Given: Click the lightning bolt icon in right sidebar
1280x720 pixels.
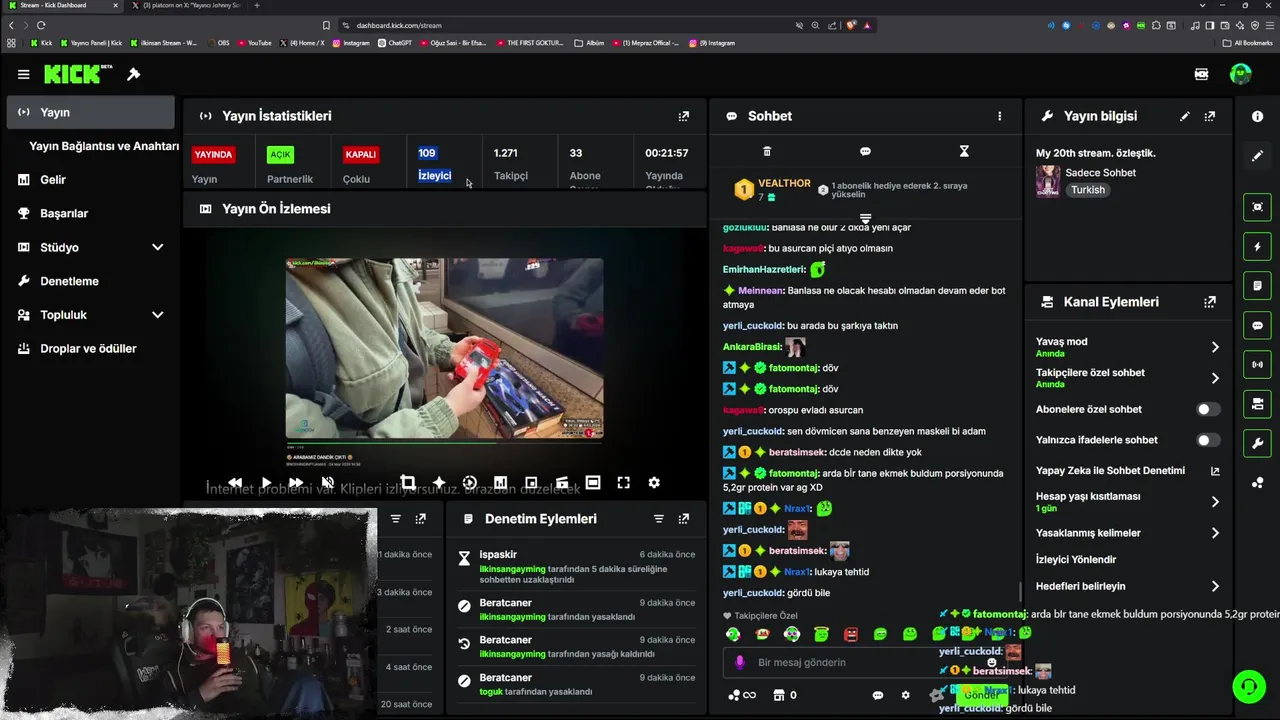Looking at the screenshot, I should pyautogui.click(x=1258, y=246).
